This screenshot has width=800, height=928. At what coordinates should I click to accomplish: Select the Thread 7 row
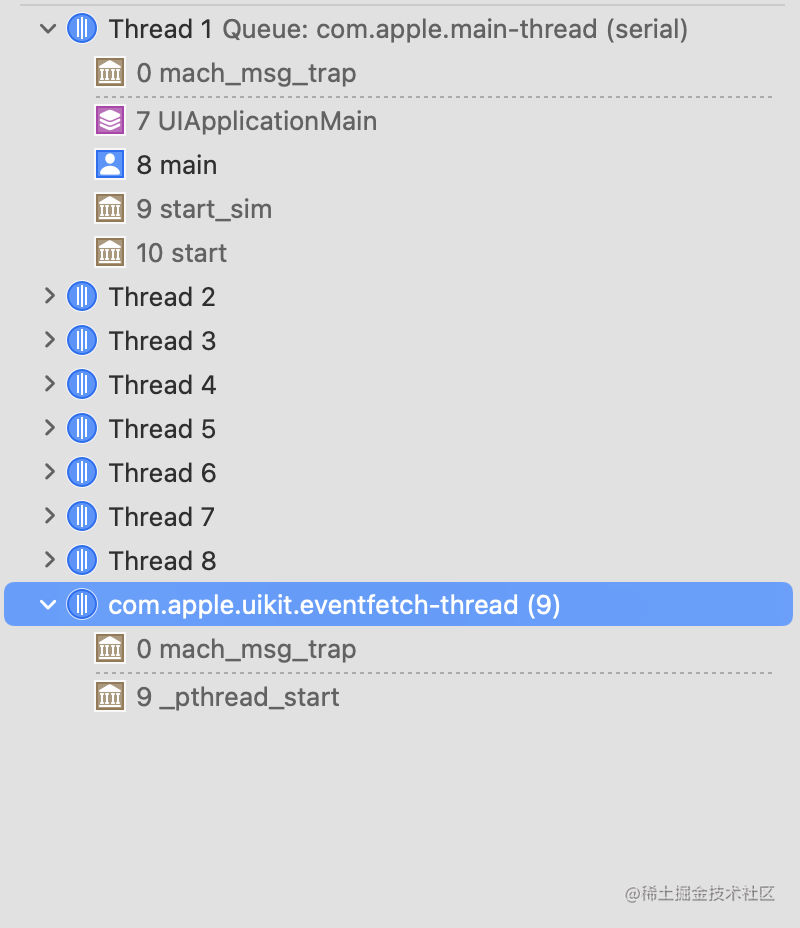(x=162, y=517)
